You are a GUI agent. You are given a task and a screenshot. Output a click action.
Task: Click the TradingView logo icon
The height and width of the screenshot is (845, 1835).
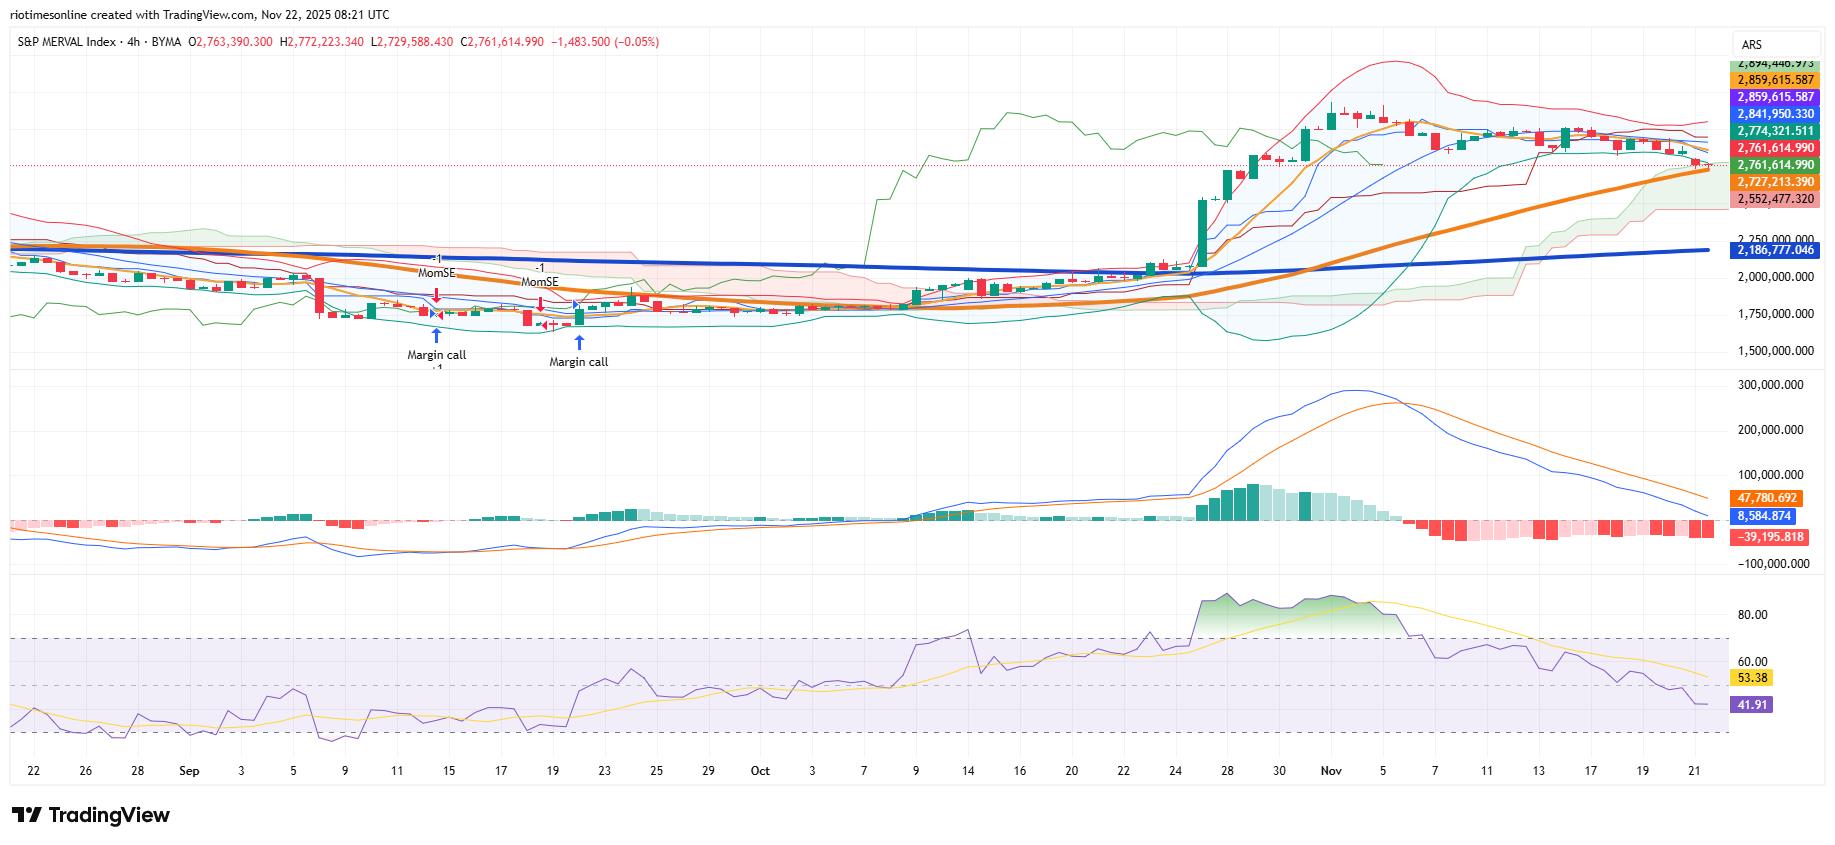[x=26, y=815]
